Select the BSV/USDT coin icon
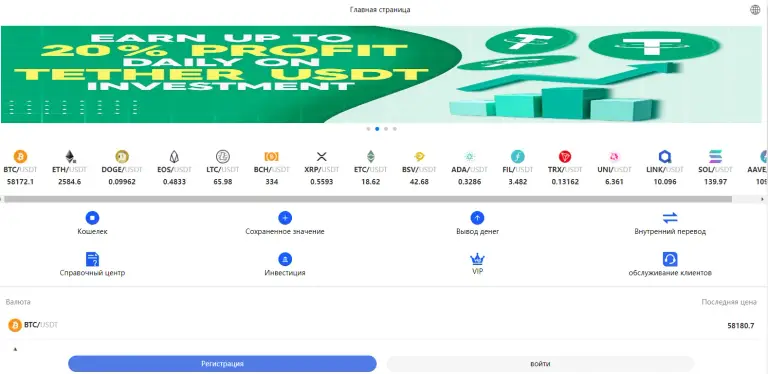The width and height of the screenshot is (768, 374). click(419, 157)
